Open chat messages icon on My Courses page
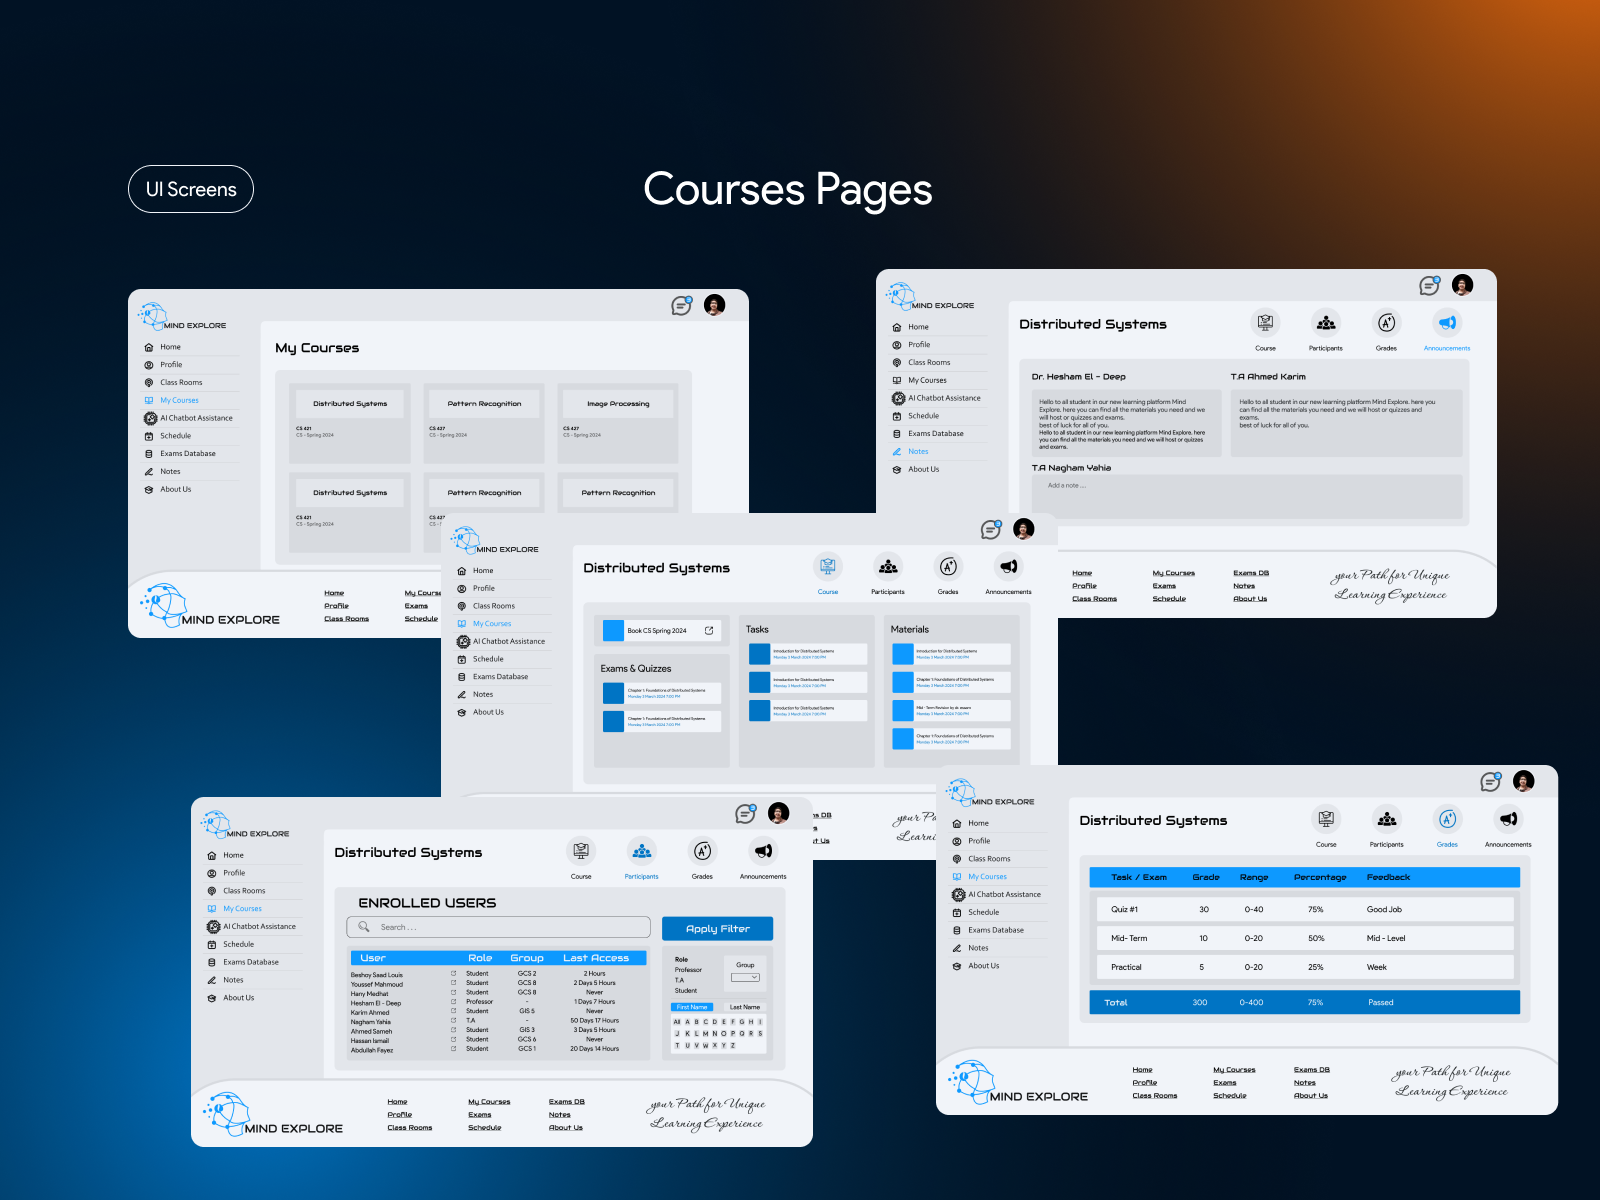This screenshot has height=1200, width=1600. click(x=681, y=306)
